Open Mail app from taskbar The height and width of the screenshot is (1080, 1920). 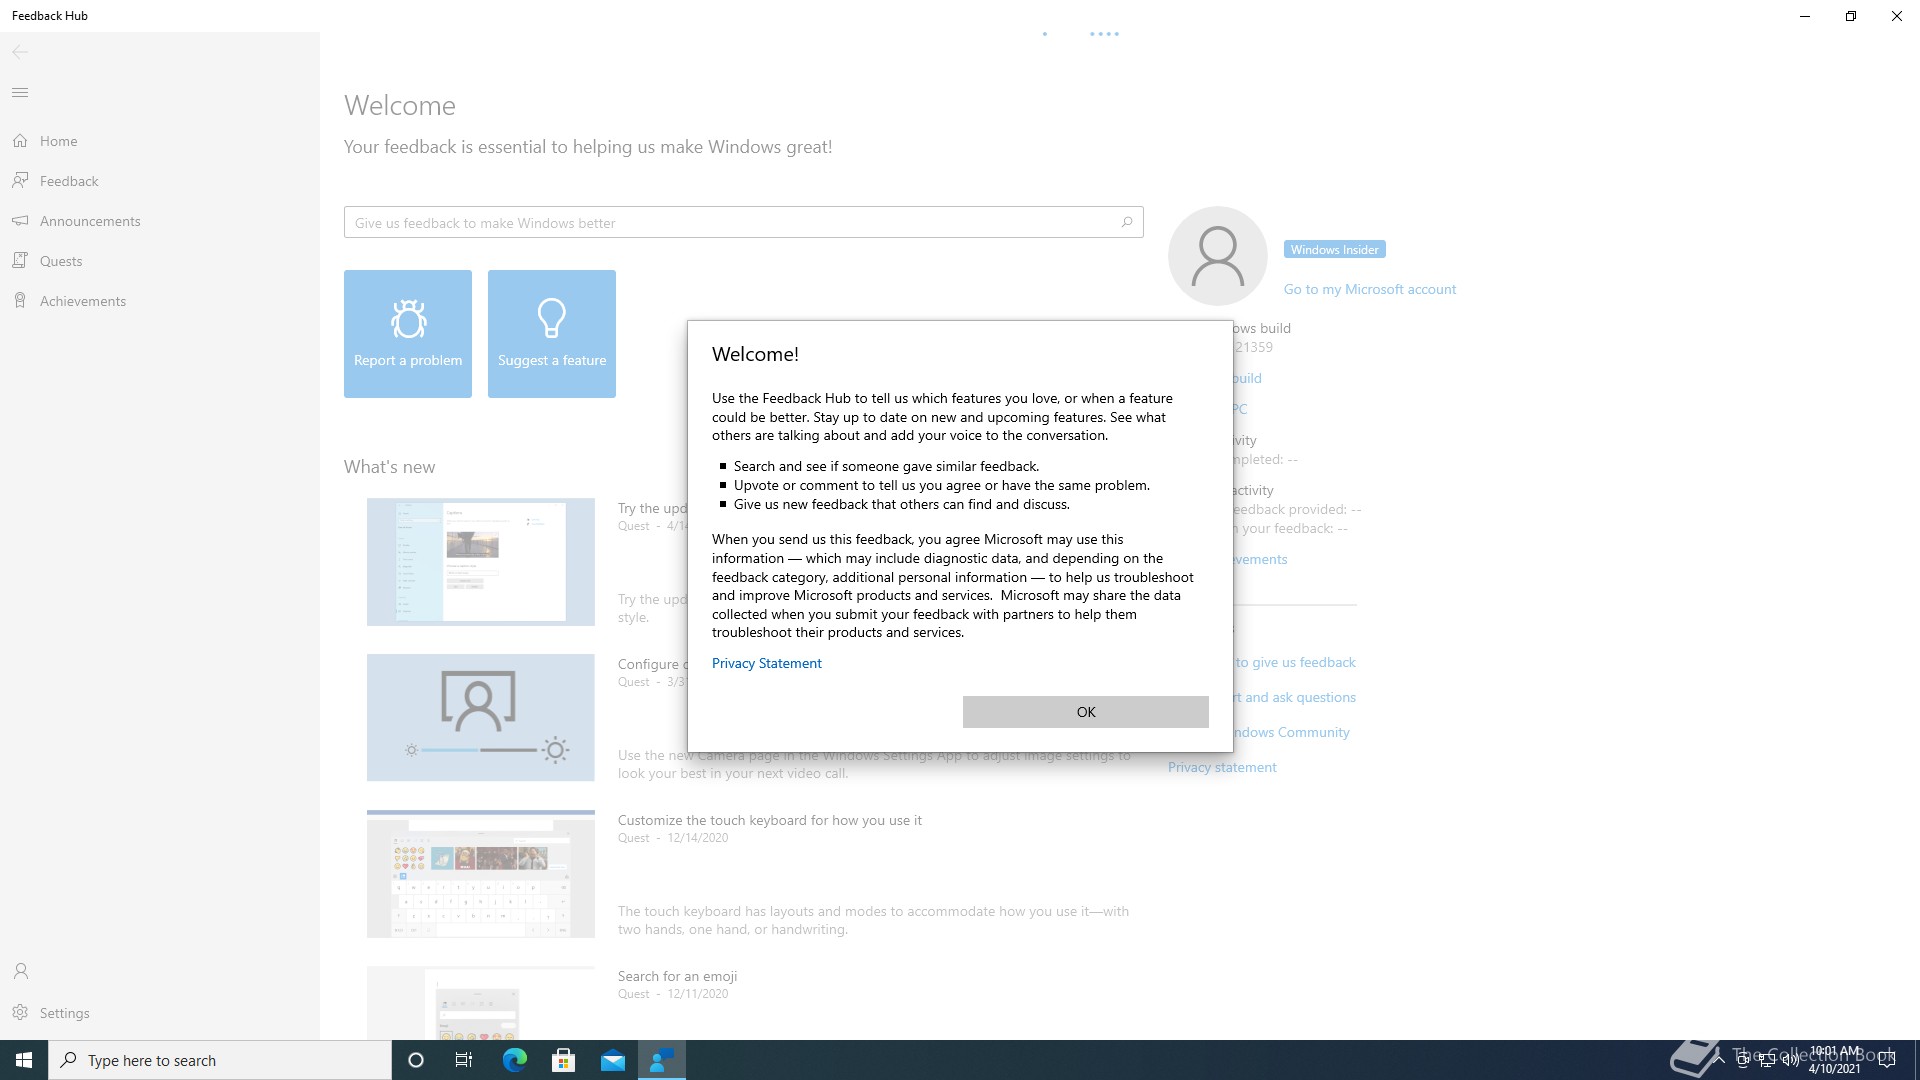612,1060
